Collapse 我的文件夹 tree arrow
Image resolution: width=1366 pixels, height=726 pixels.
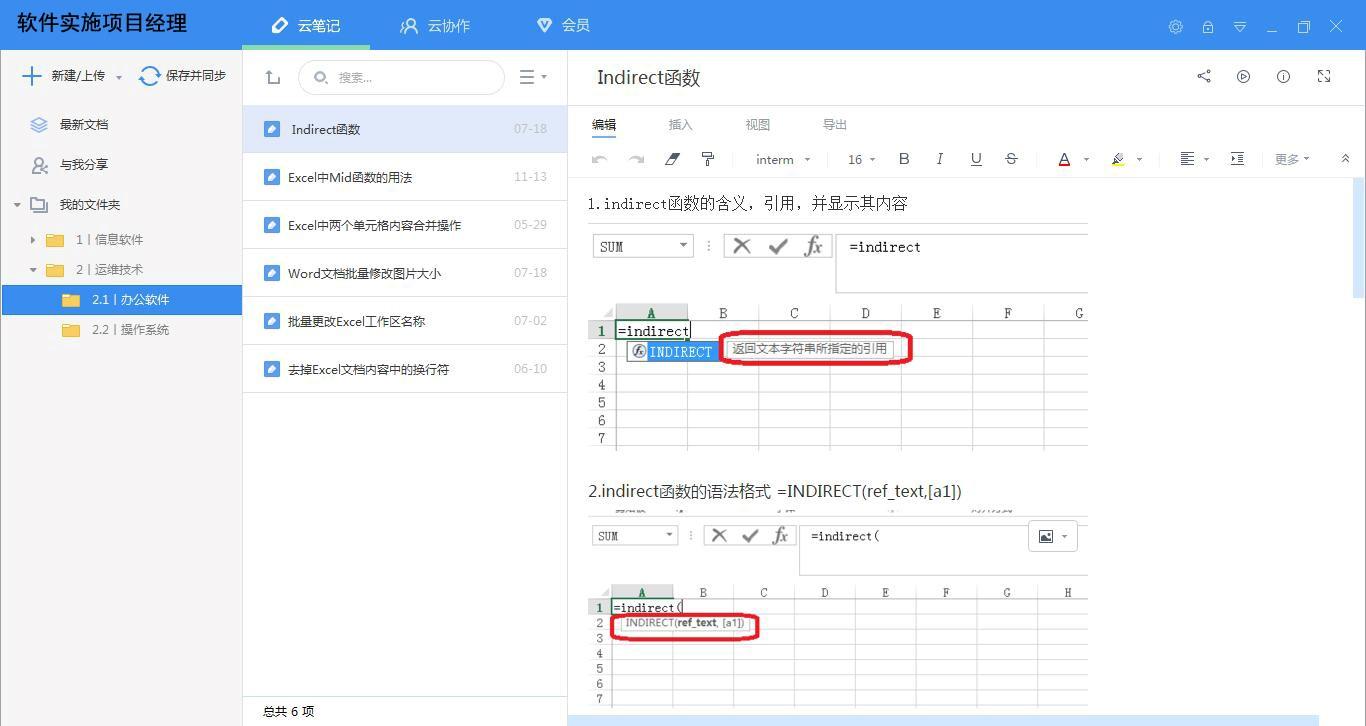point(17,205)
